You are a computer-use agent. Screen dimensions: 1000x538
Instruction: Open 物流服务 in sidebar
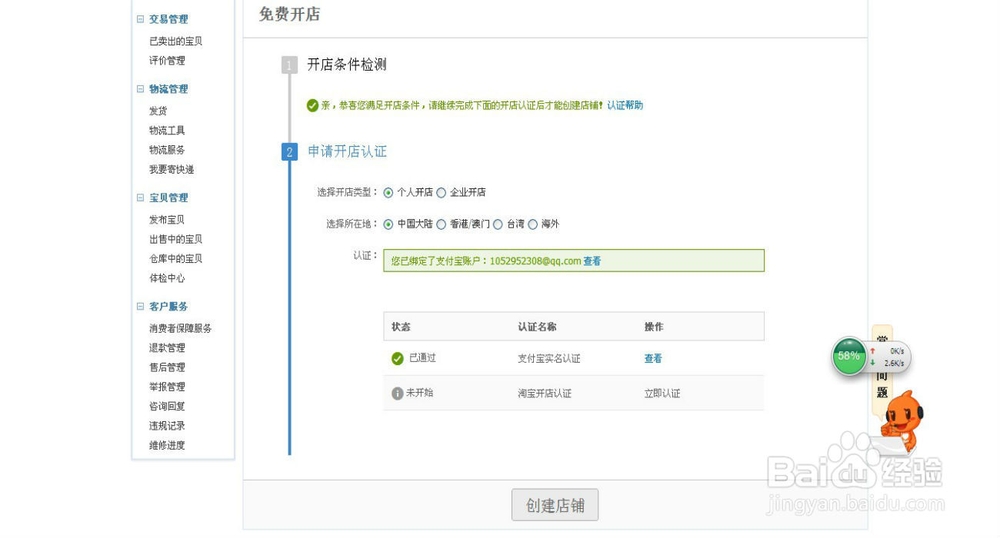167,150
